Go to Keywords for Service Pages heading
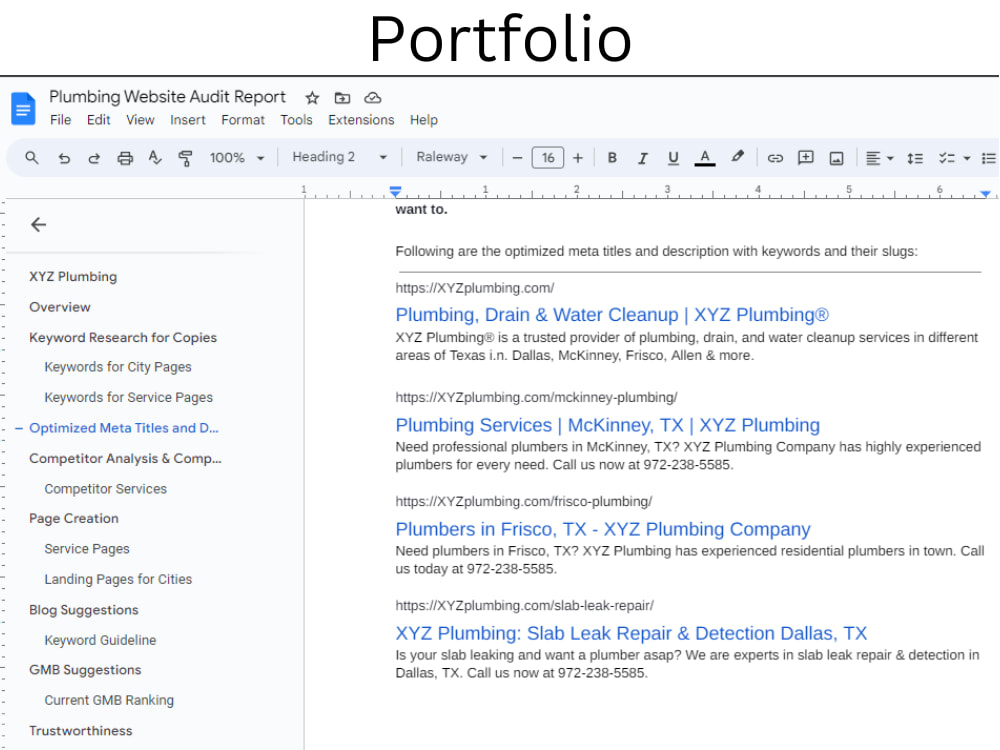Screen dimensions: 1000x750 click(x=128, y=397)
